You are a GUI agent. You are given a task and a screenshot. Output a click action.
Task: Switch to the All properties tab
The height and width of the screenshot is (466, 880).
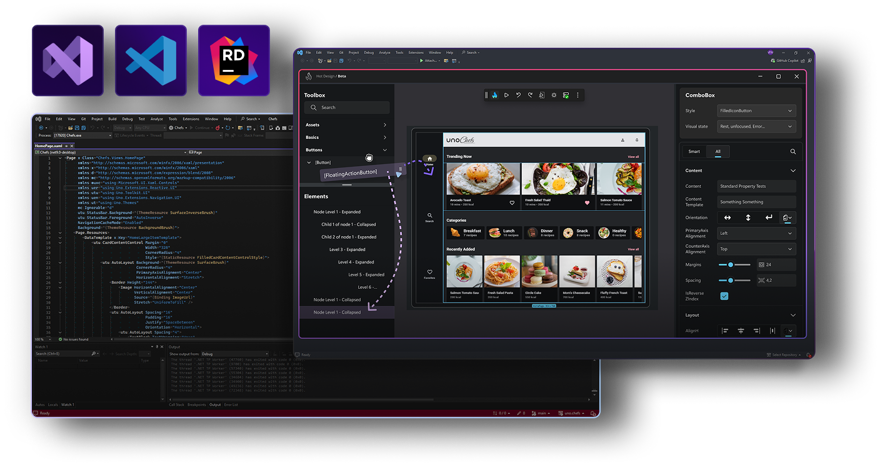(x=717, y=152)
